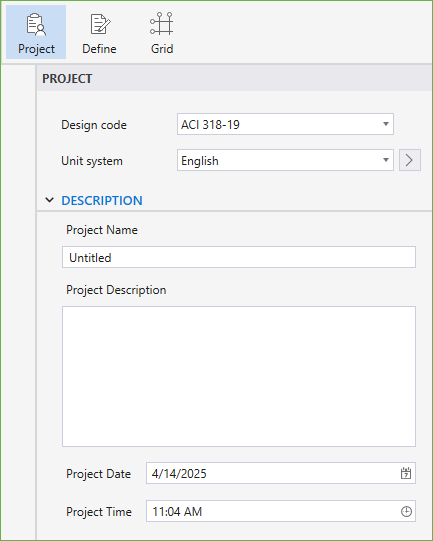Select the Grid lines icon
The width and height of the screenshot is (433, 541).
coord(161,24)
